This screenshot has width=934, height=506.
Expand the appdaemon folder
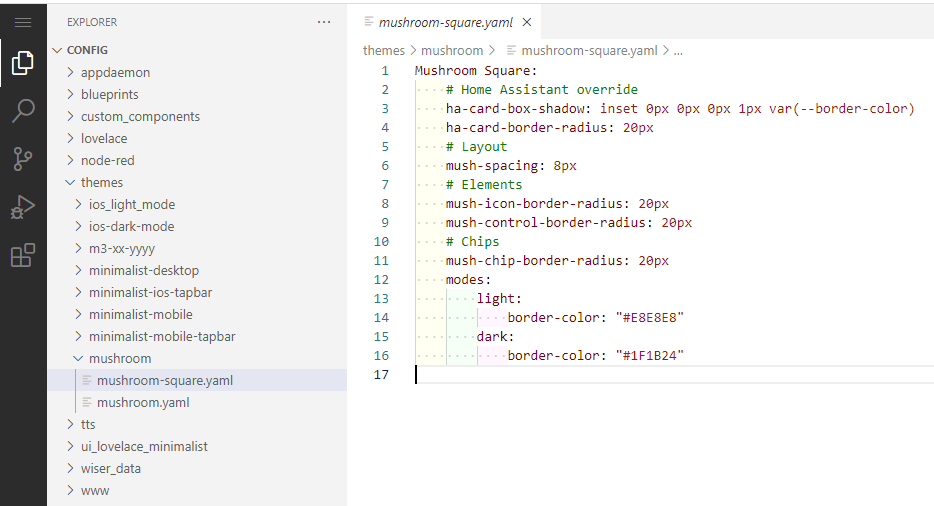[115, 72]
